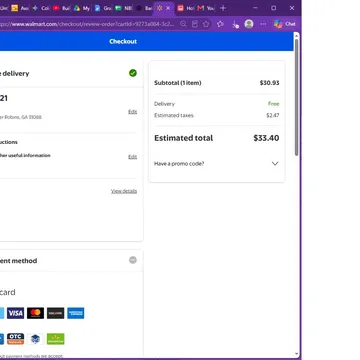Click the blue hexagon benefit card logo

[35, 339]
